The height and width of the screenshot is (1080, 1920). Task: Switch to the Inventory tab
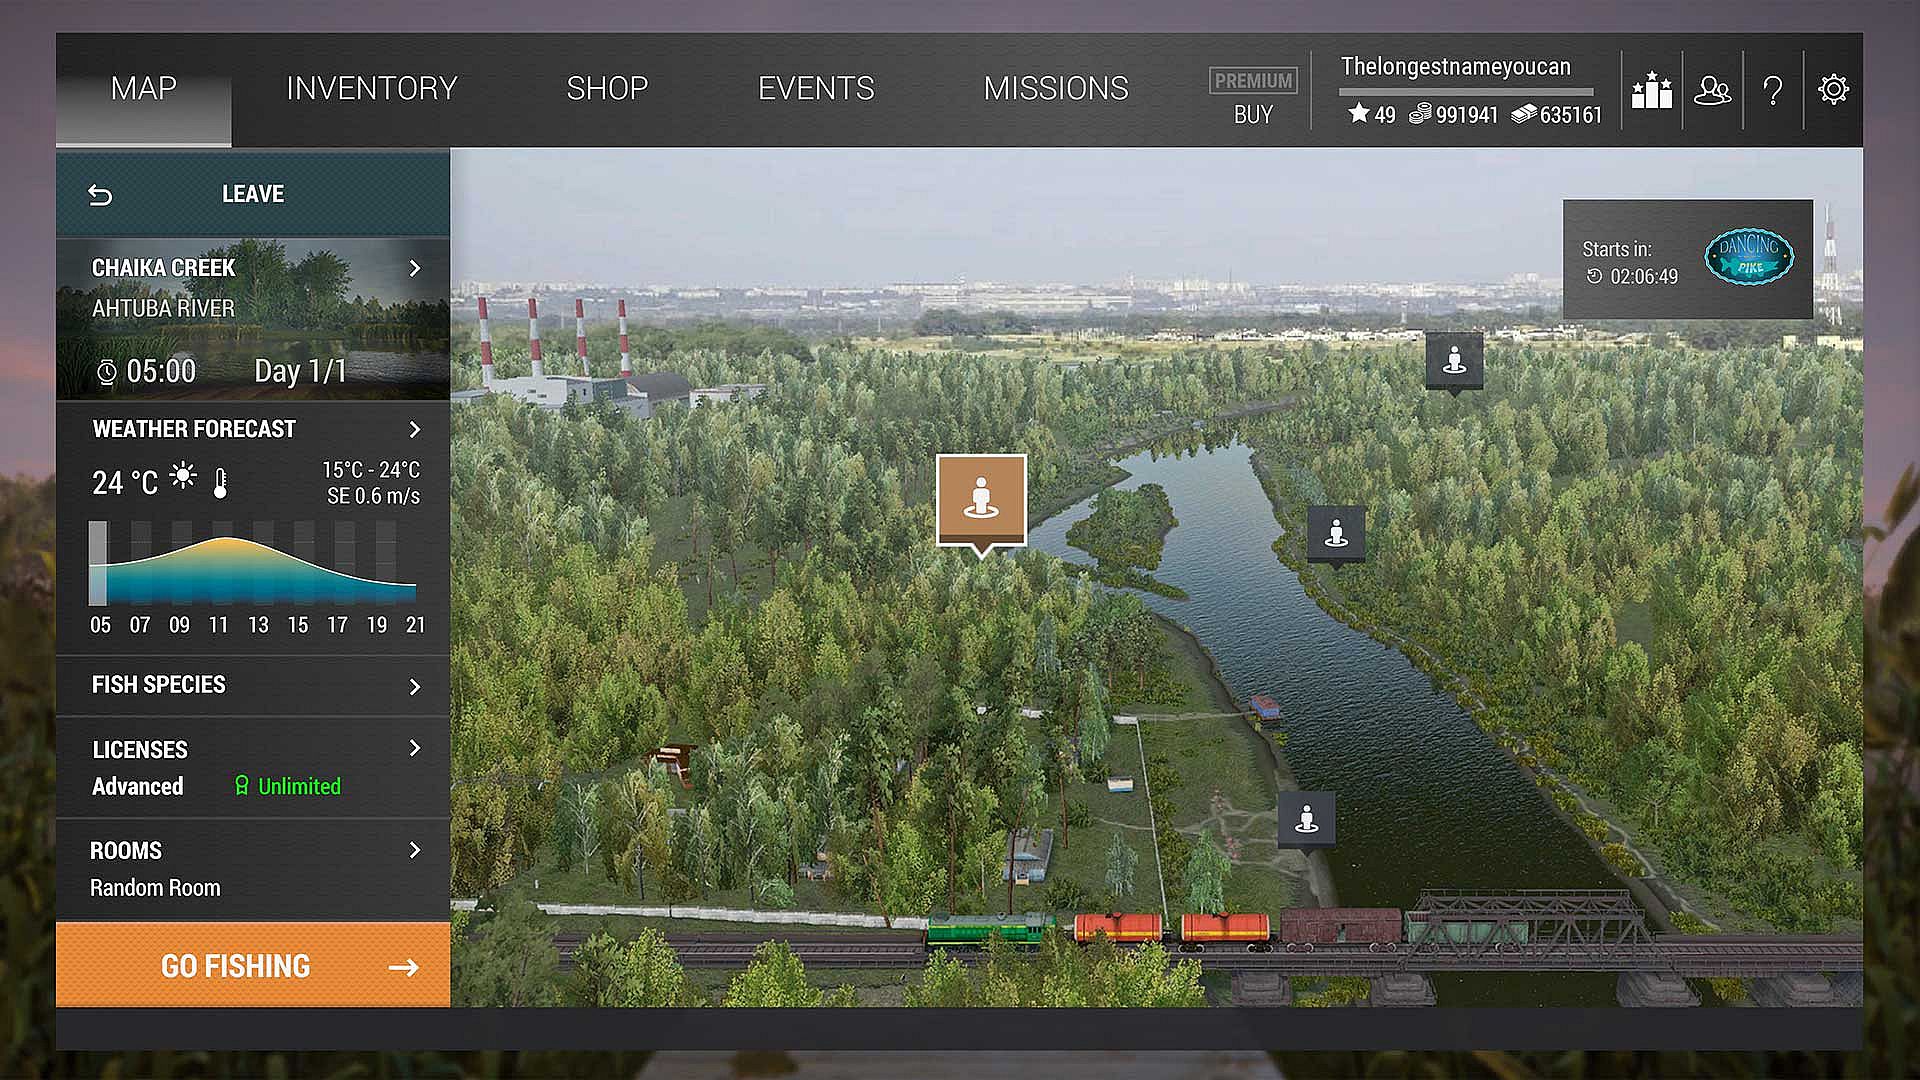(371, 88)
